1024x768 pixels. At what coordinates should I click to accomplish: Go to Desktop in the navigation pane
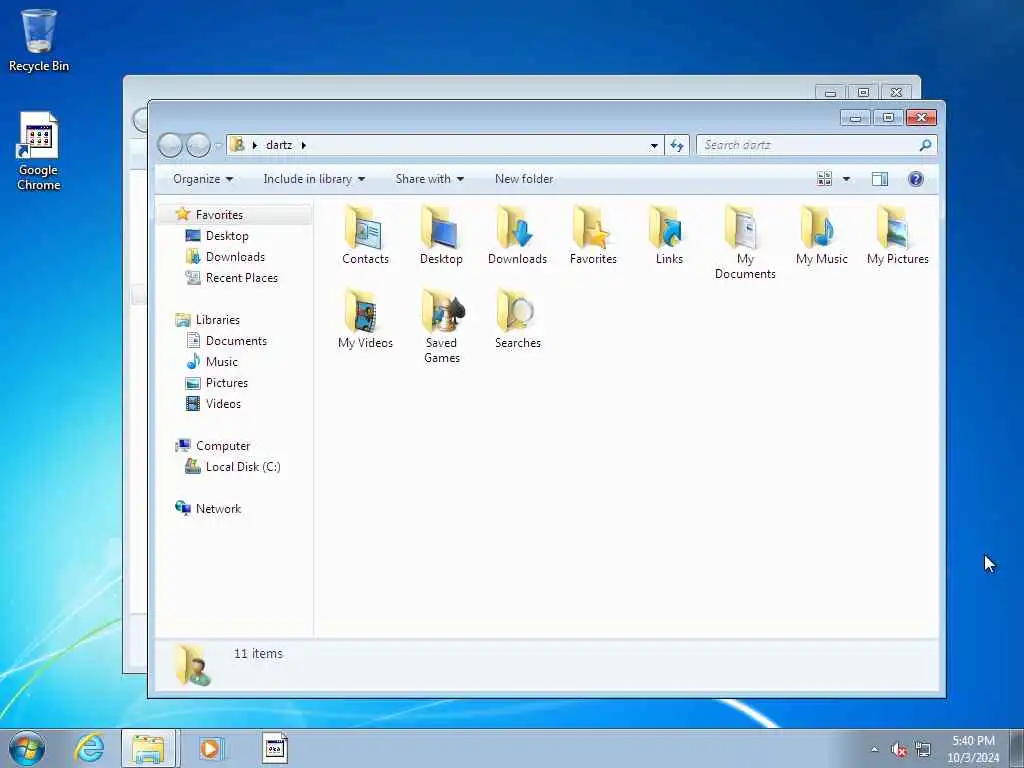(227, 236)
